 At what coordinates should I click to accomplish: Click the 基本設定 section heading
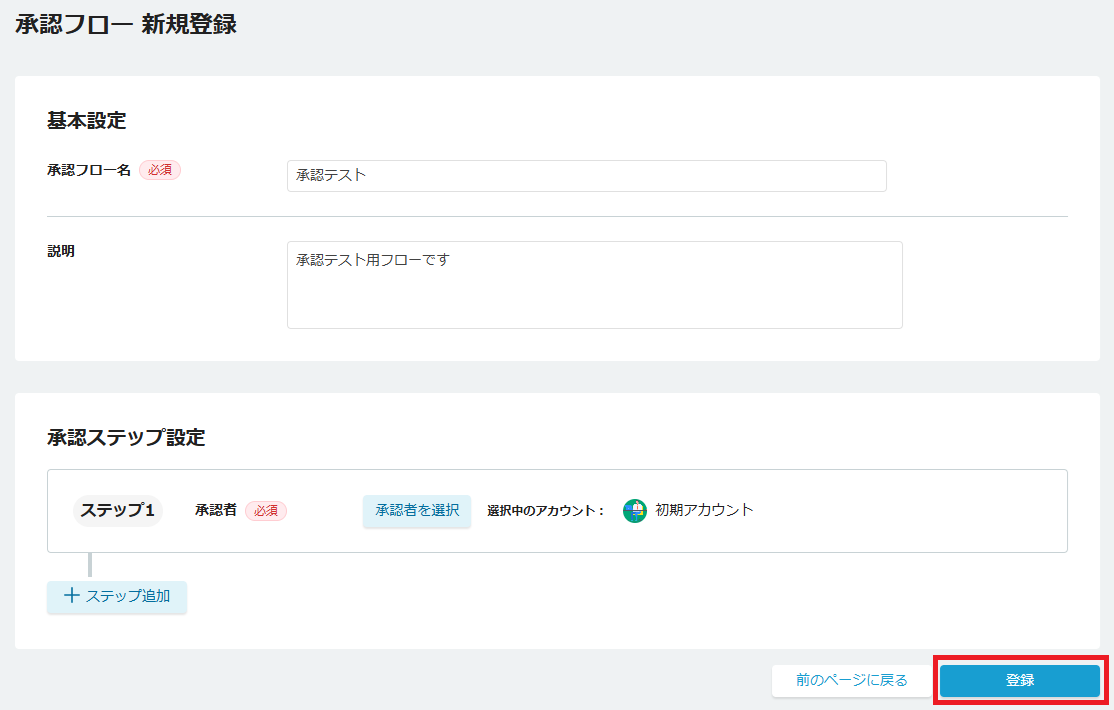(x=87, y=121)
